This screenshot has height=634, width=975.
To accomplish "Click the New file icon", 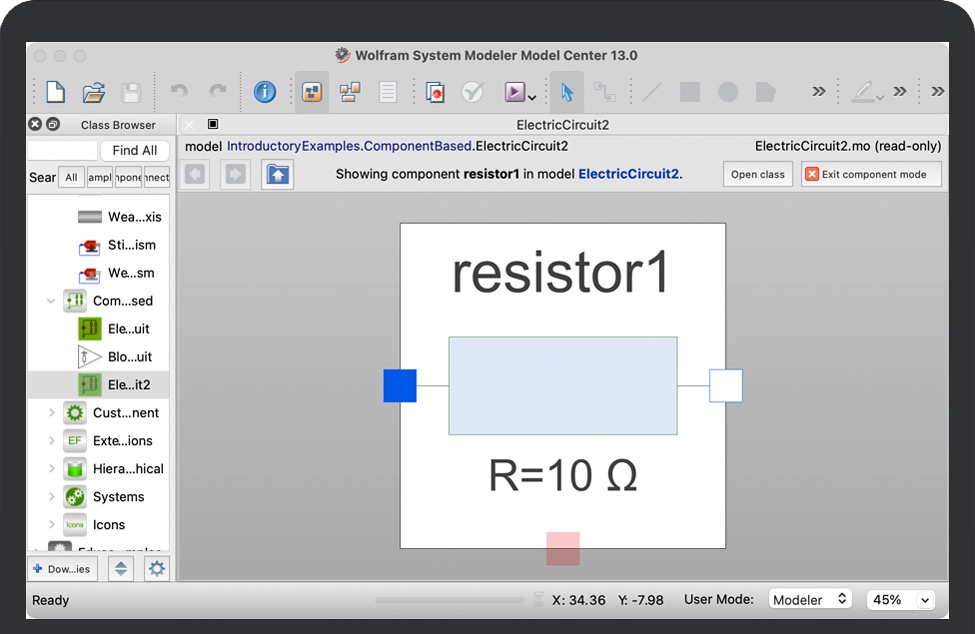I will click(56, 93).
